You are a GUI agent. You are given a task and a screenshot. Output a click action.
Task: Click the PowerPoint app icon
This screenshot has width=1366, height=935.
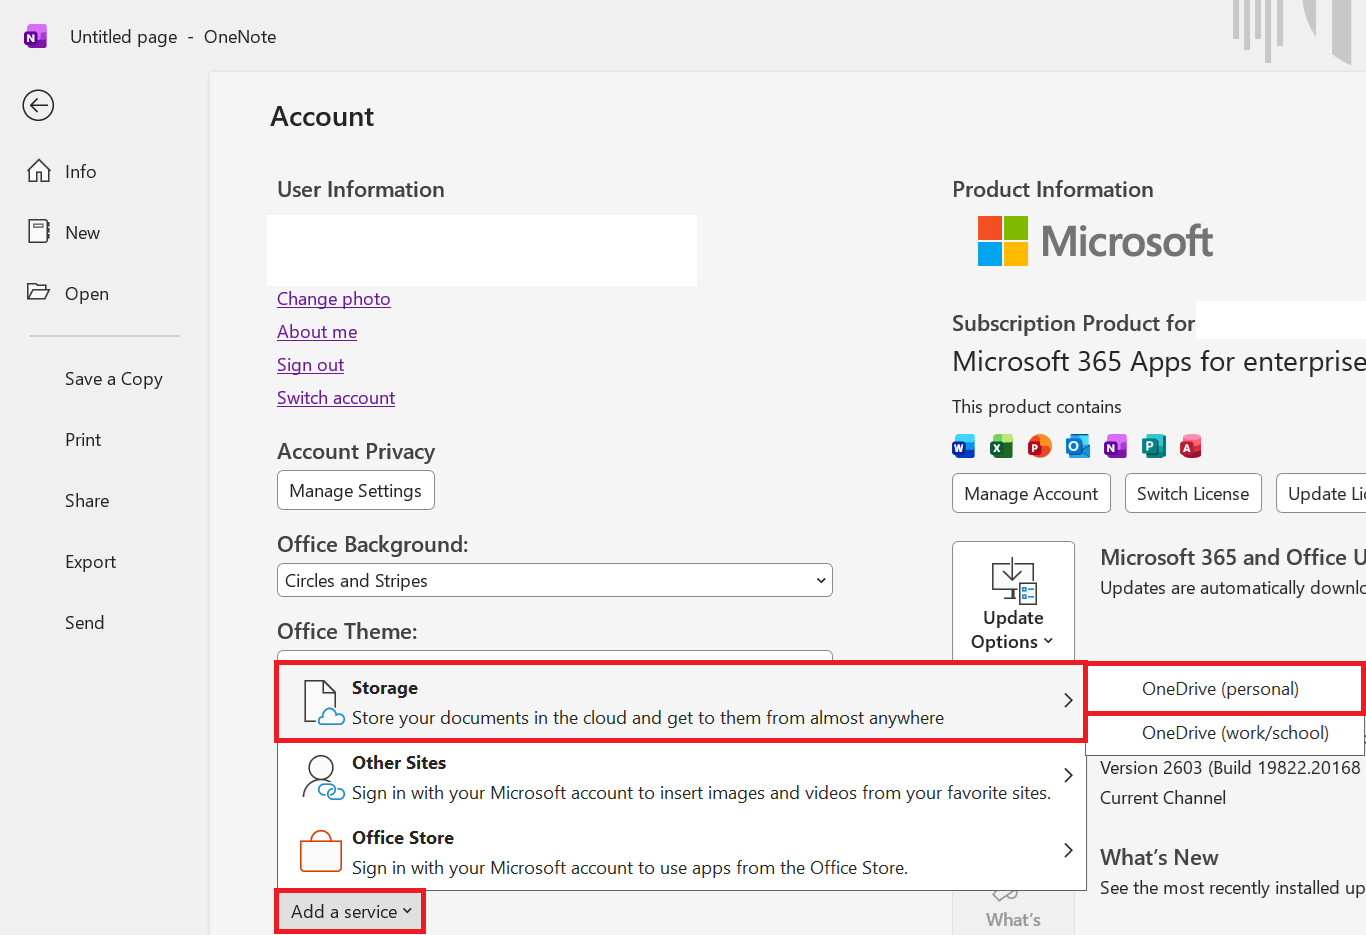tap(1040, 446)
